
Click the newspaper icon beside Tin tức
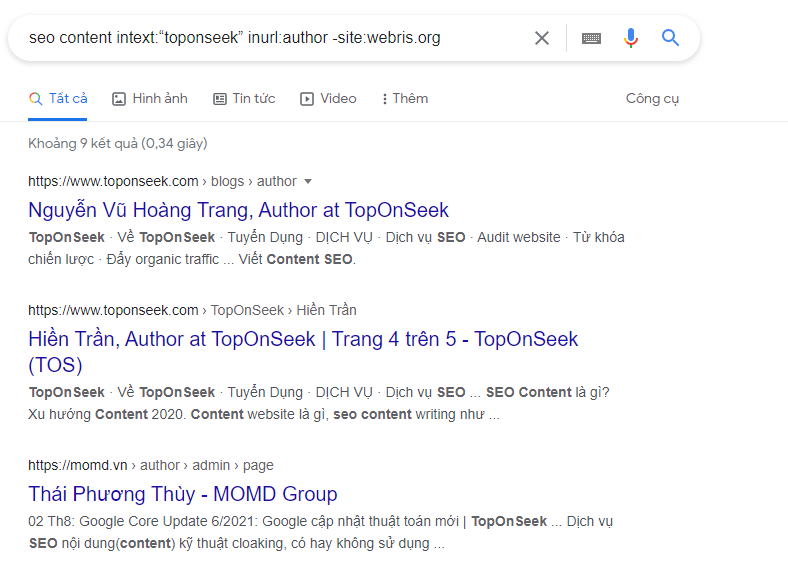tap(221, 99)
